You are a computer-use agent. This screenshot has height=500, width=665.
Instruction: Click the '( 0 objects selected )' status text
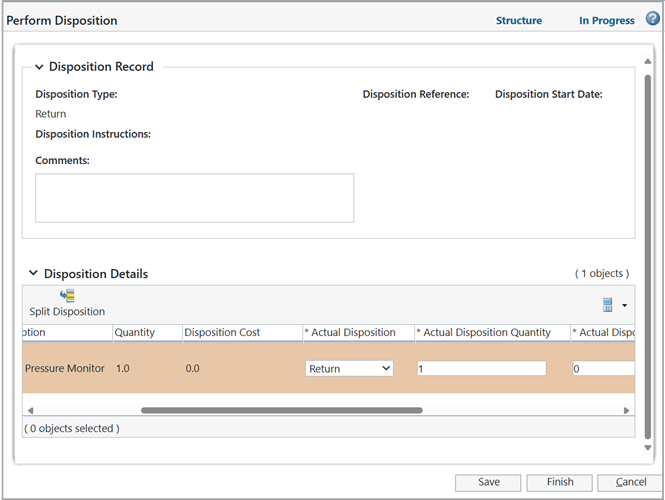pyautogui.click(x=72, y=429)
